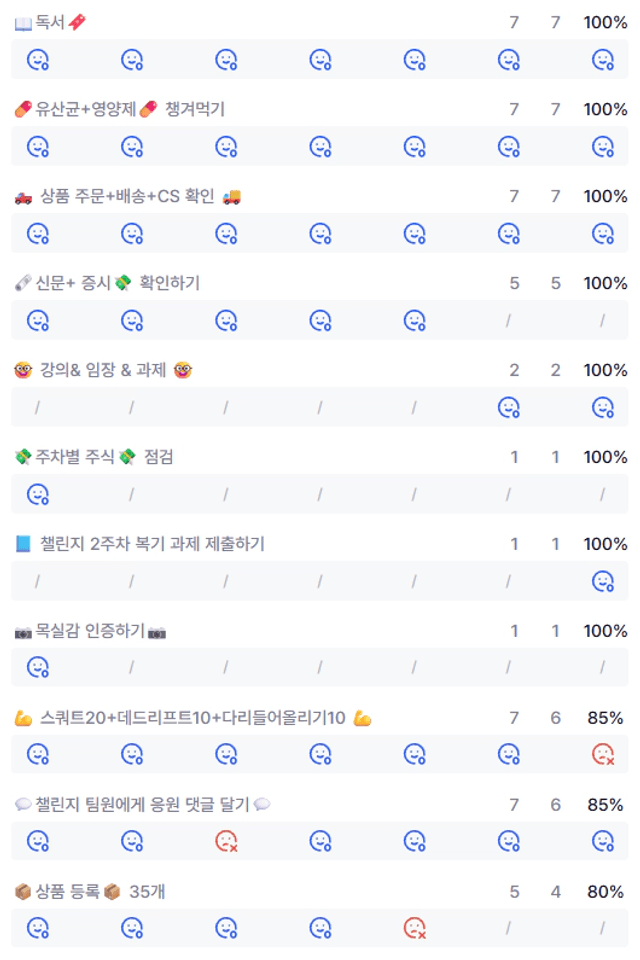Image resolution: width=640 pixels, height=960 pixels.
Task: Select the 스쿼트20+데드리프트10+다리들어올리기10 habit title
Action: pos(194,718)
